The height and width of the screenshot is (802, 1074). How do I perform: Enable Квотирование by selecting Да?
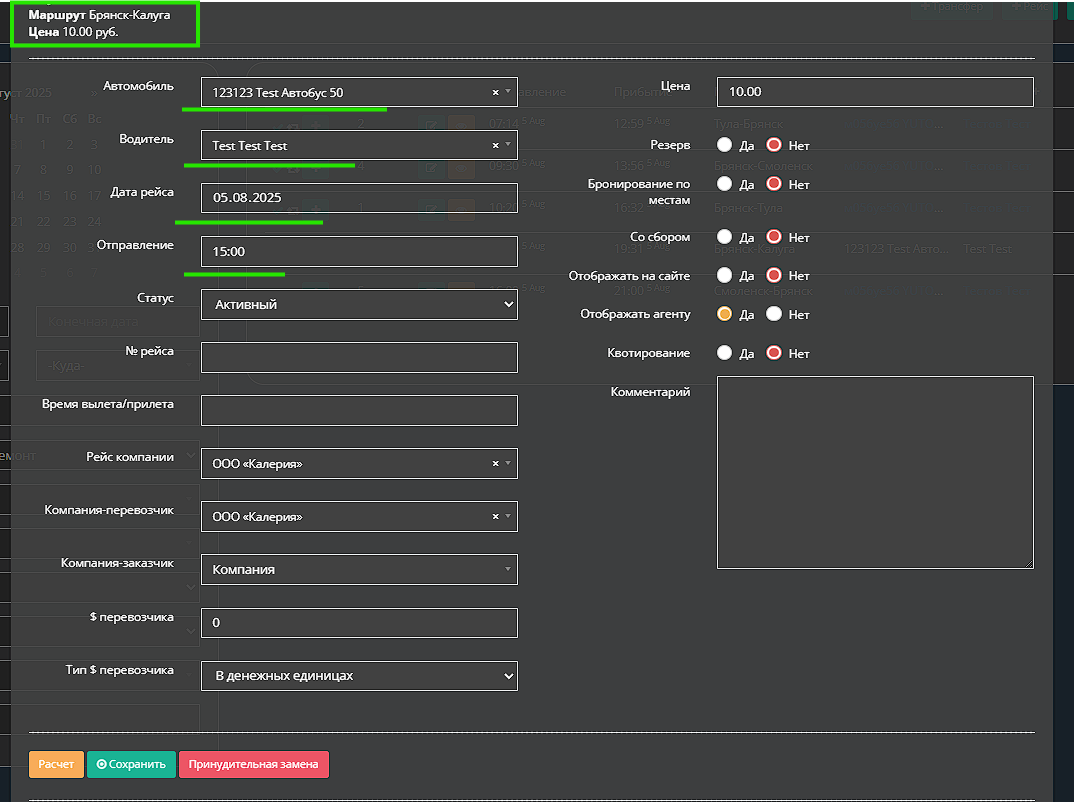tap(725, 353)
